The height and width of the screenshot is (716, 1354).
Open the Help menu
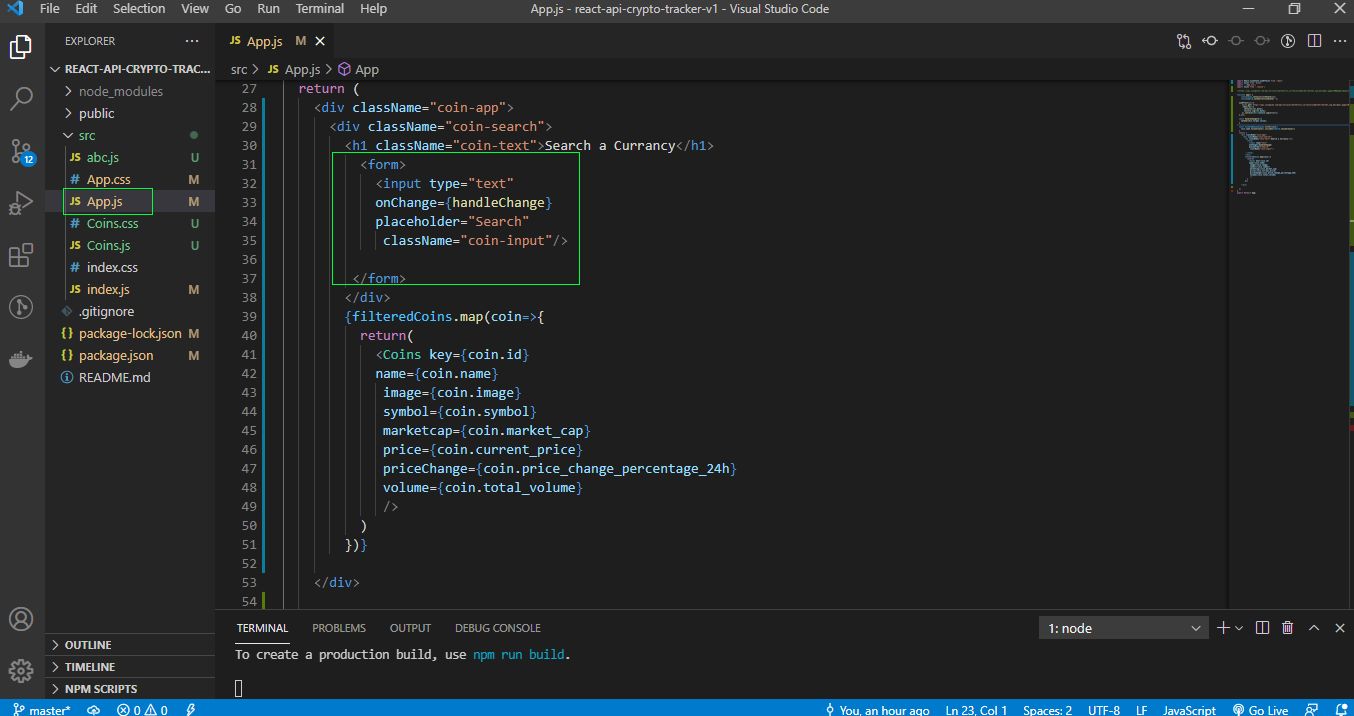click(373, 9)
